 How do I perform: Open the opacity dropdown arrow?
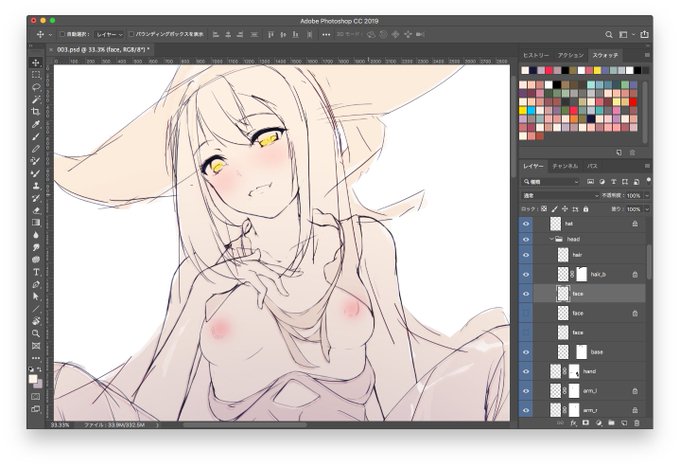click(x=647, y=196)
